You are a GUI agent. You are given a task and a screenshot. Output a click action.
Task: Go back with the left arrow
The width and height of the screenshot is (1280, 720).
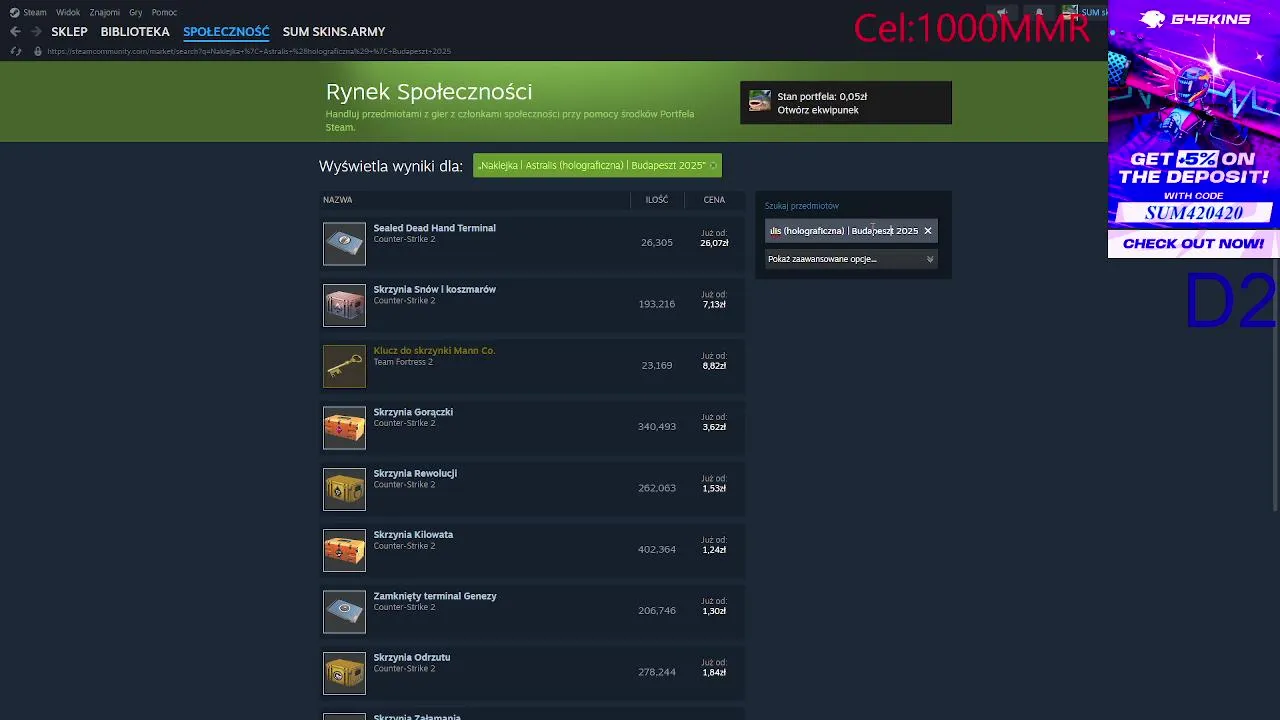15,32
